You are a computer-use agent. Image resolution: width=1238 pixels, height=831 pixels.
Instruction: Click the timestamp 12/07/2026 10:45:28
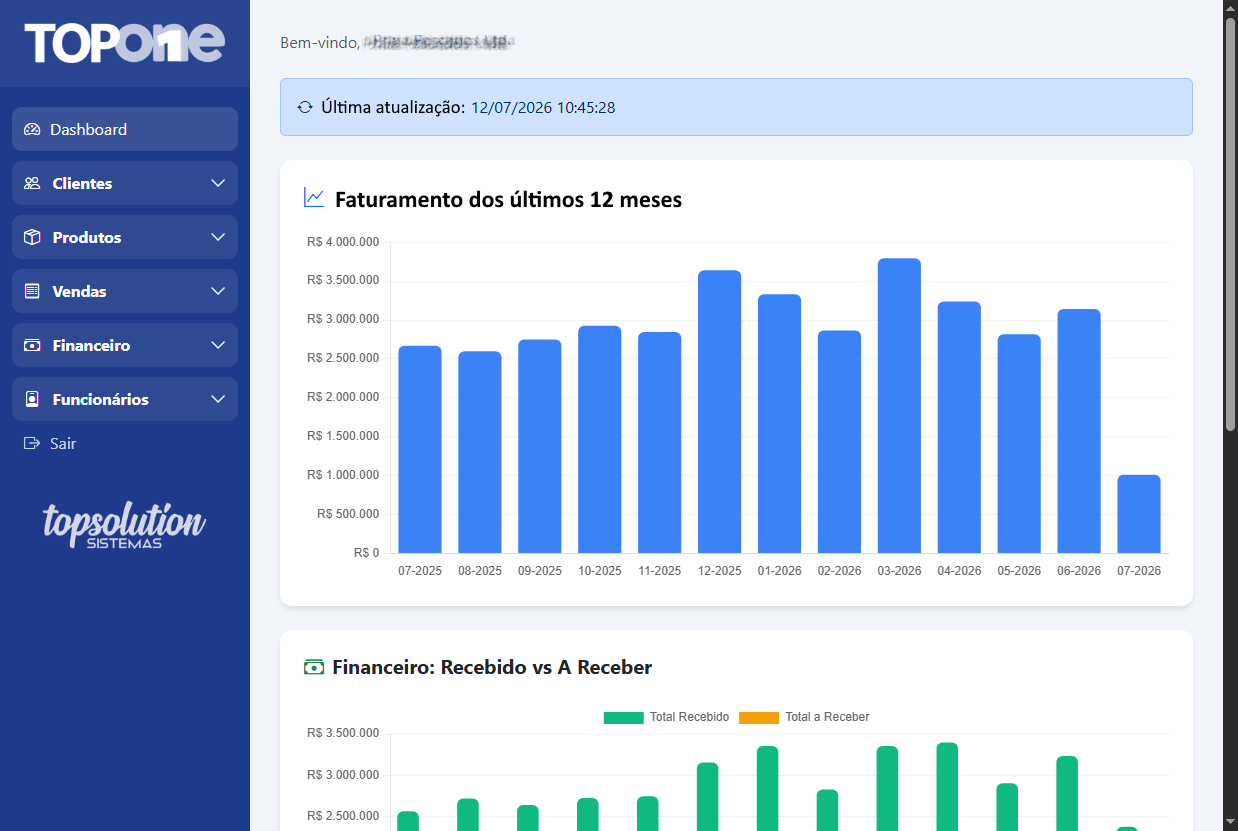coord(543,107)
